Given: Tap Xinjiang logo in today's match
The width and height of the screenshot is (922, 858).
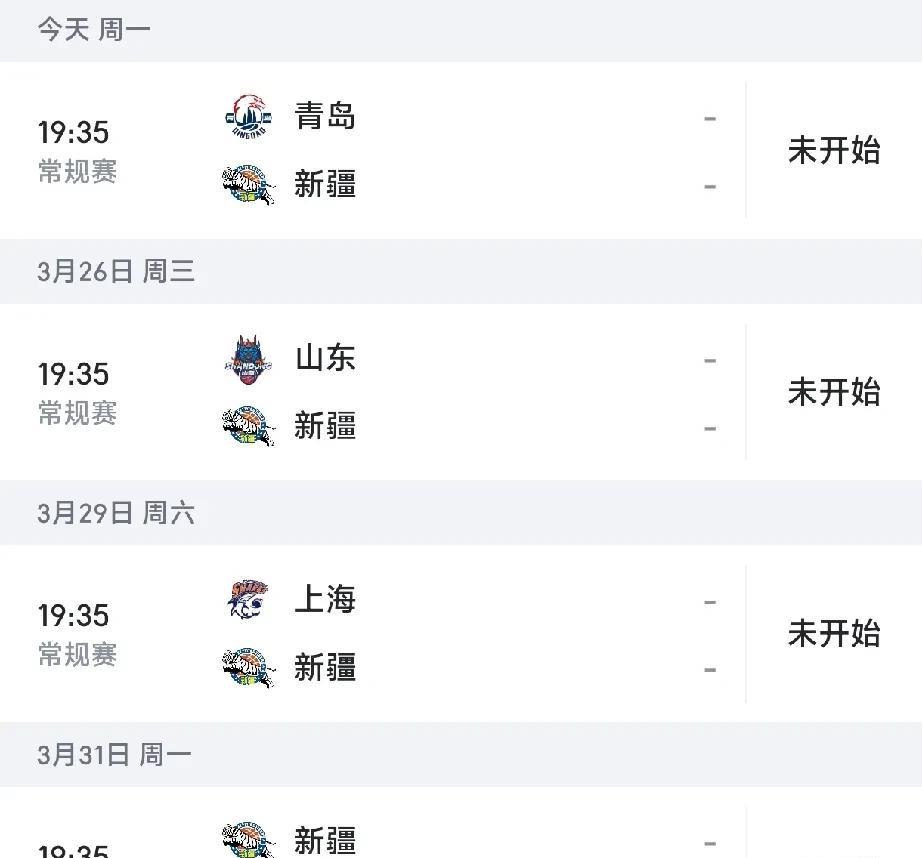Looking at the screenshot, I should pos(248,185).
